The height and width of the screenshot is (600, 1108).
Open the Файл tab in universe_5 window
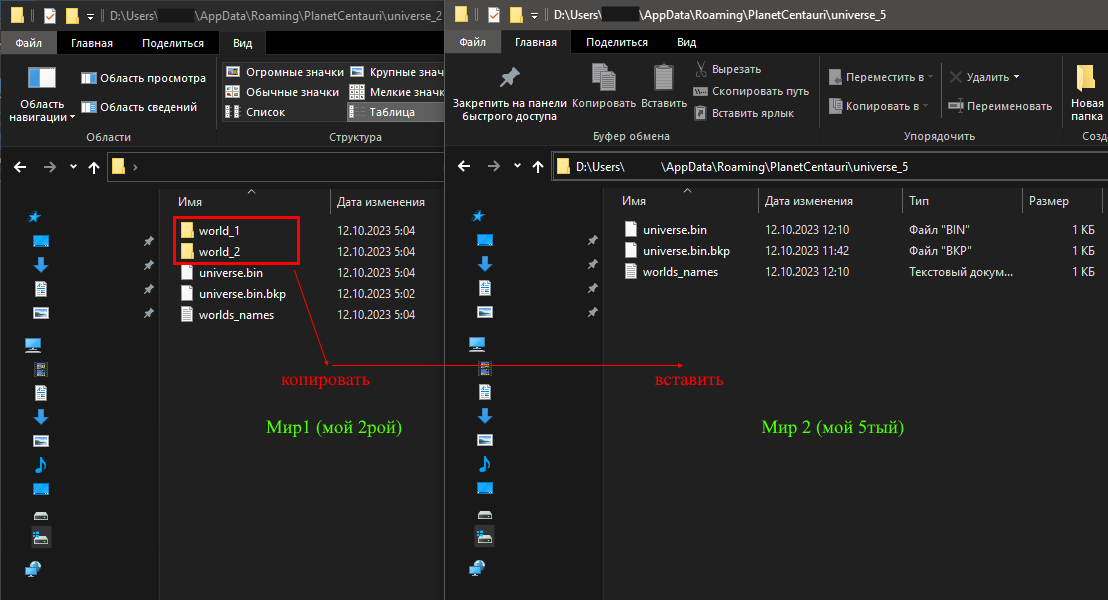(x=472, y=42)
